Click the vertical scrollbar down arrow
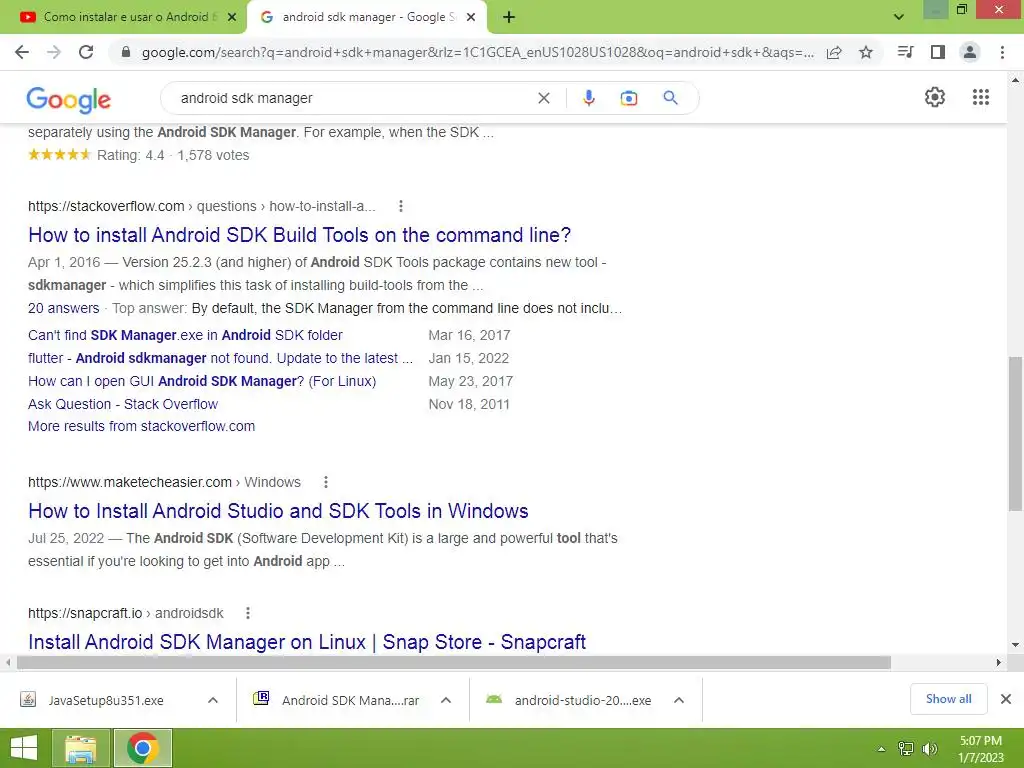The height and width of the screenshot is (768, 1024). [x=1016, y=645]
